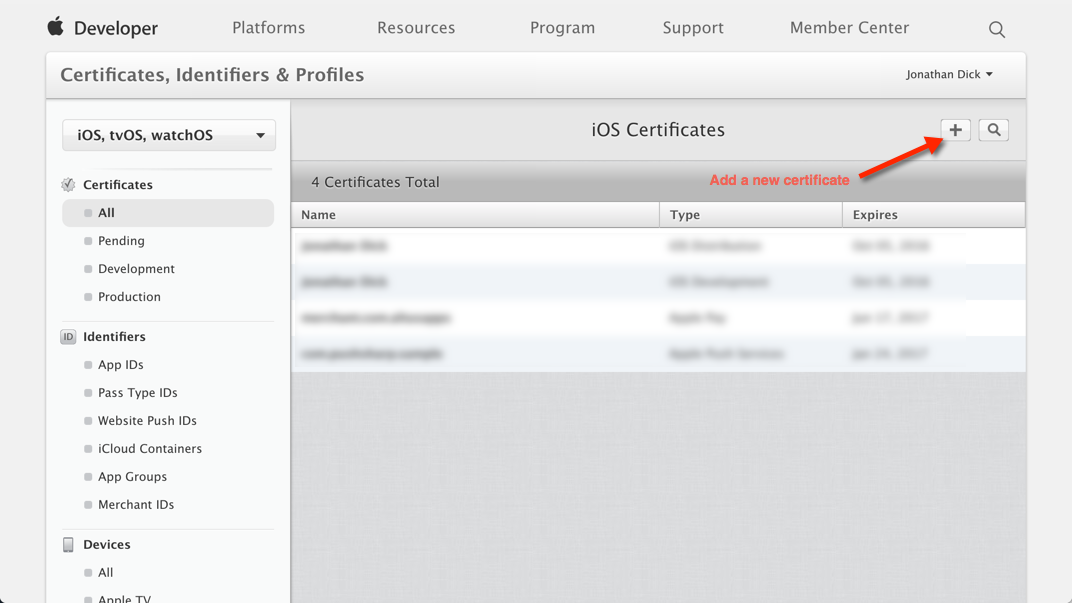Click the Identifiers section heading

pos(114,336)
